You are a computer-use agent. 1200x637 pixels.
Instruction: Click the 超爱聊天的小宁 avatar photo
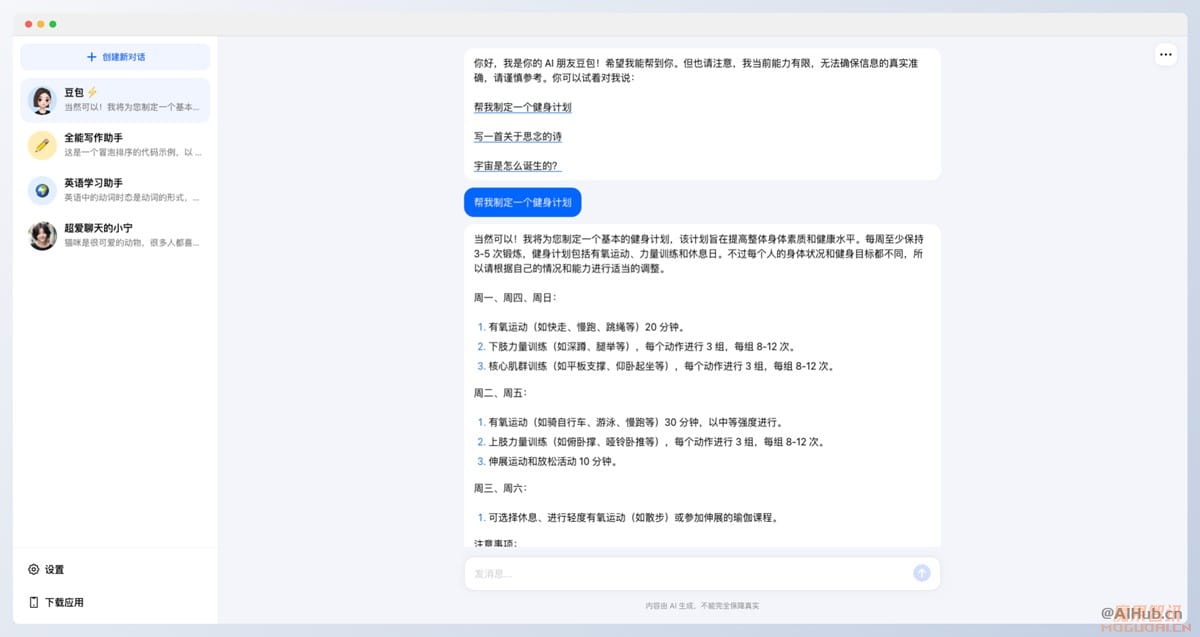[42, 235]
